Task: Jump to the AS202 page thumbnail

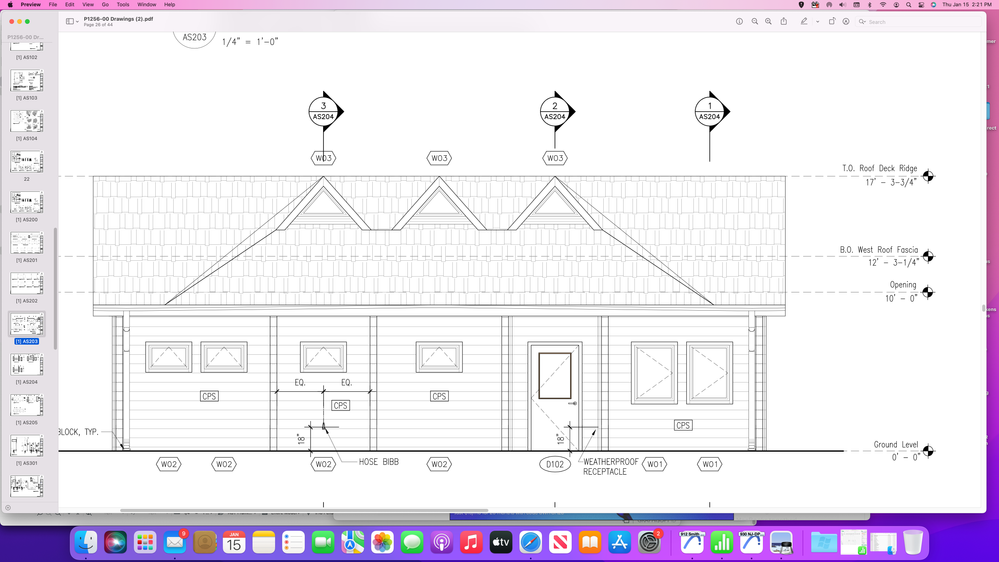Action: click(x=27, y=284)
